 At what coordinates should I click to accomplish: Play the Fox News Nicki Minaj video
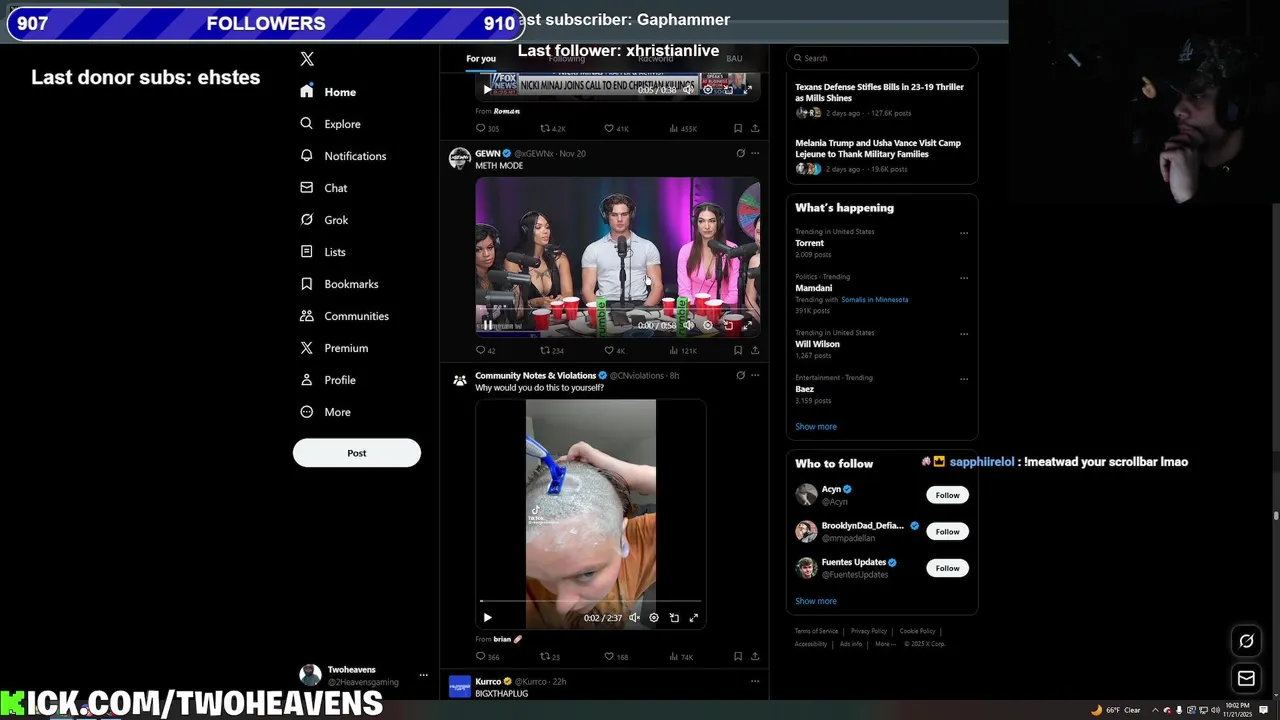[487, 89]
